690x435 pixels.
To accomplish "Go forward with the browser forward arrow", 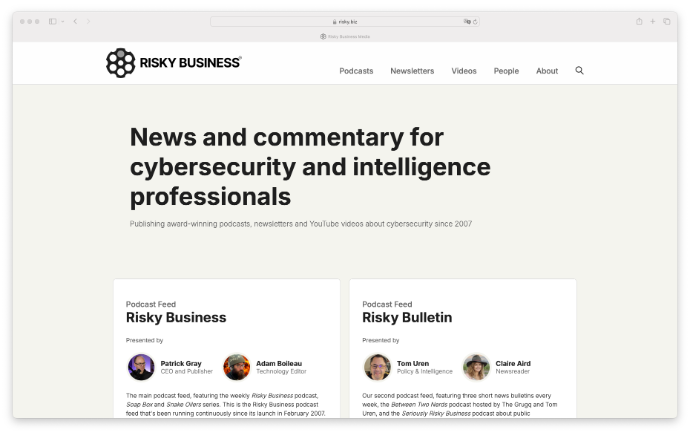I will click(88, 21).
